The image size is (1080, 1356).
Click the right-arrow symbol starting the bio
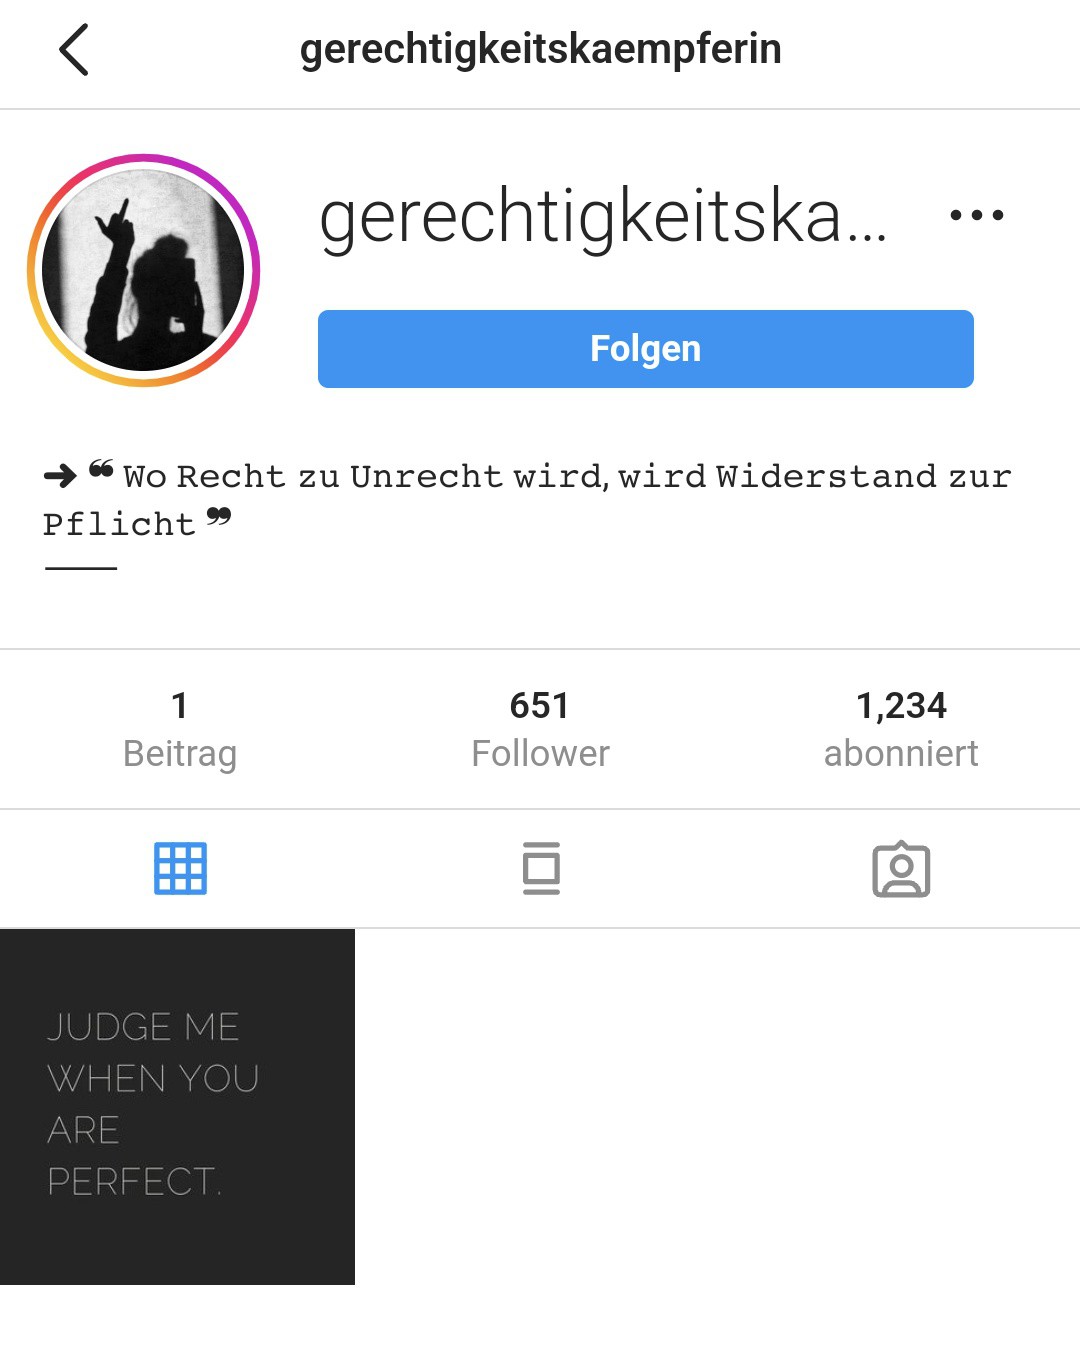[60, 476]
